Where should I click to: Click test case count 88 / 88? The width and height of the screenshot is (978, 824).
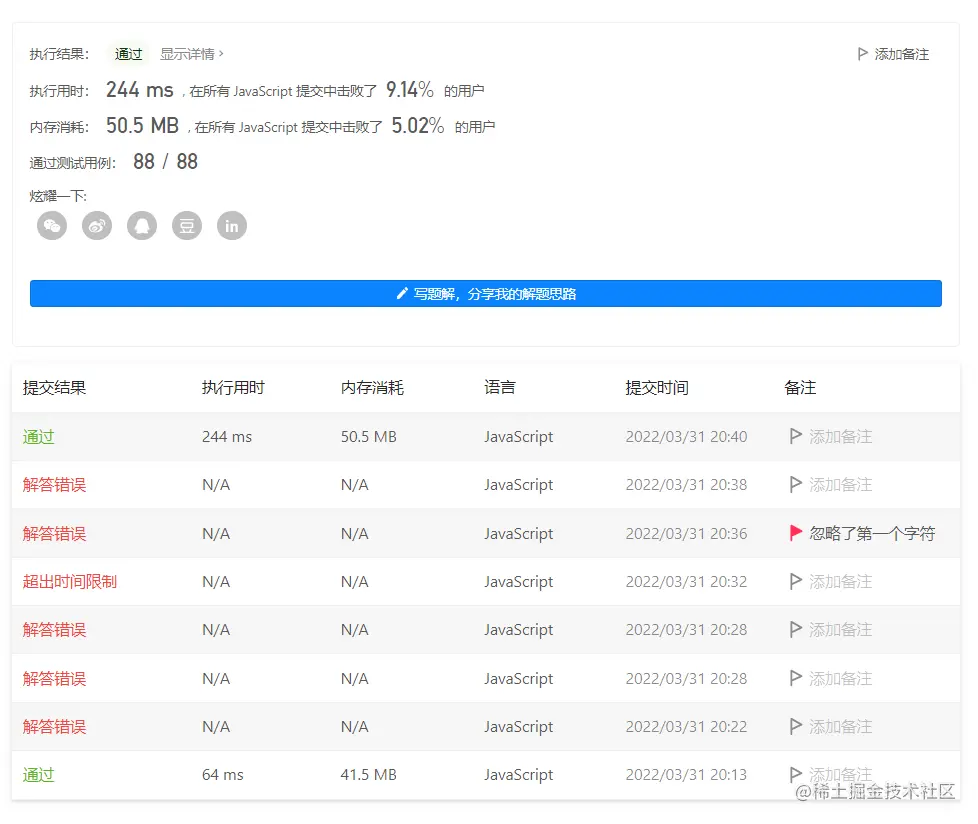point(165,162)
